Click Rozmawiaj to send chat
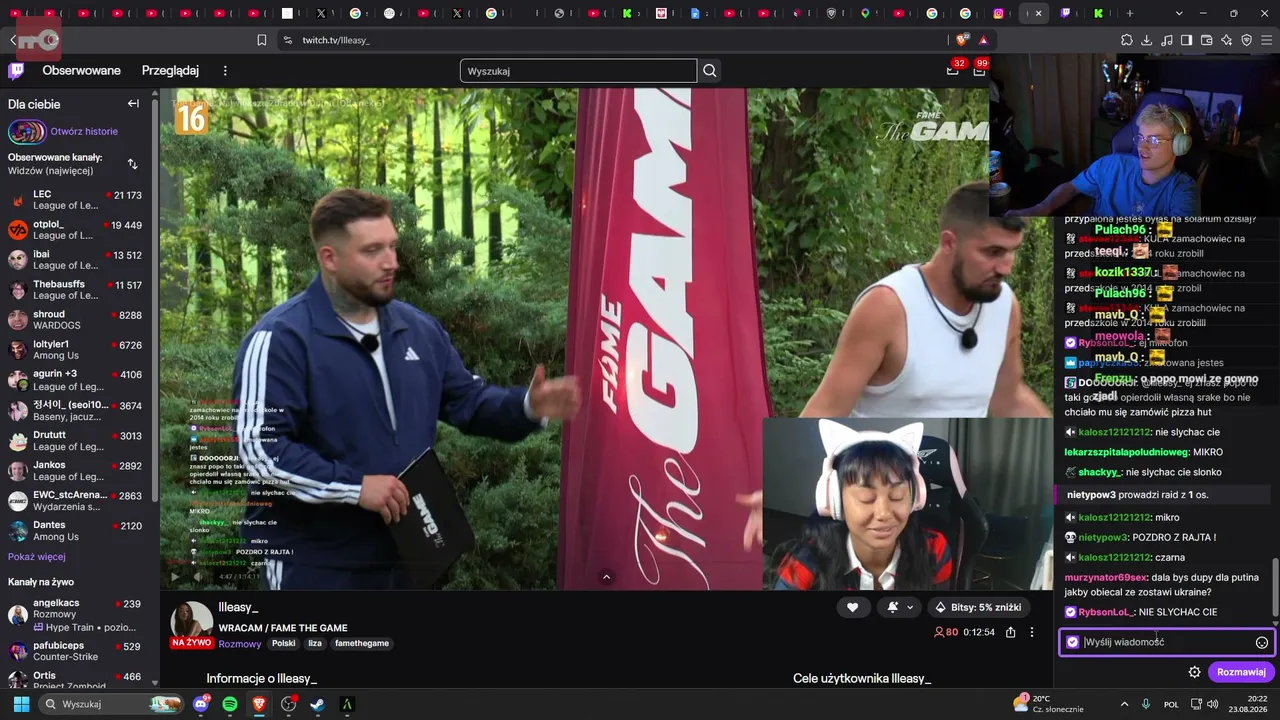Viewport: 1280px width, 720px height. (x=1241, y=672)
